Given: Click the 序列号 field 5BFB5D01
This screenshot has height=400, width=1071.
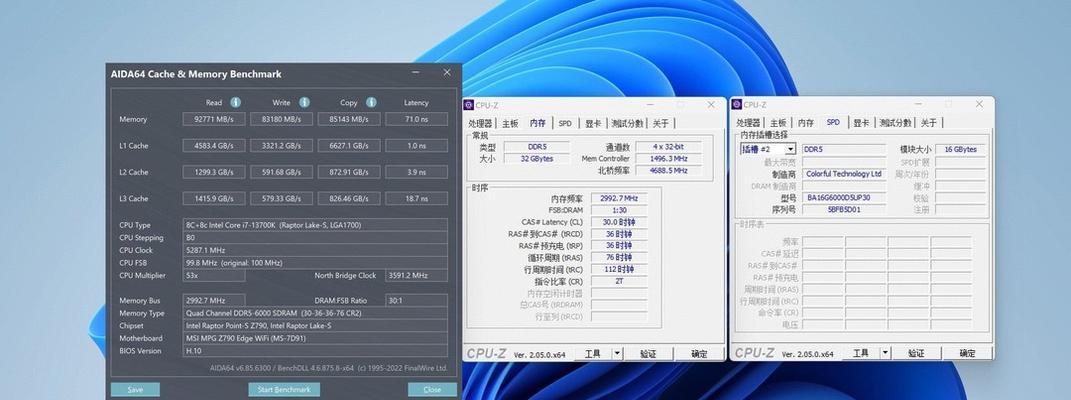Looking at the screenshot, I should [844, 210].
